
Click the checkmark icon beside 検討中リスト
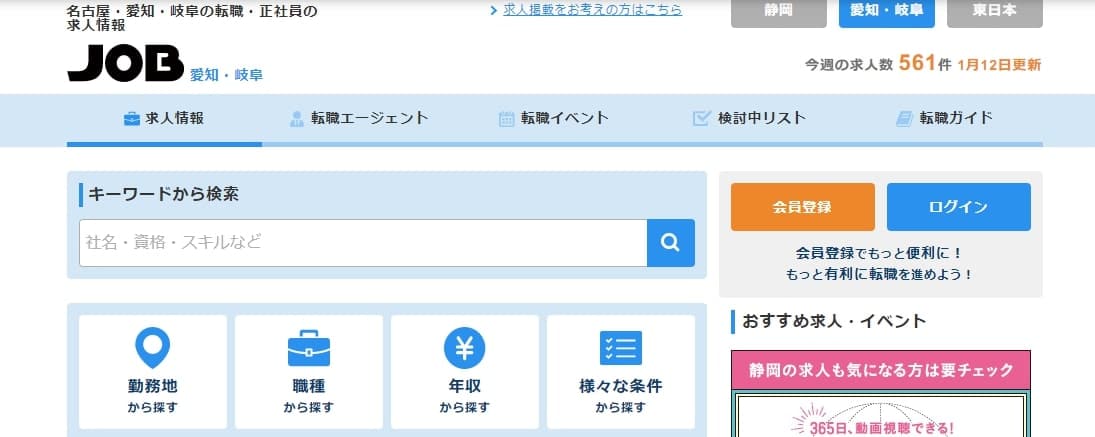coord(701,119)
